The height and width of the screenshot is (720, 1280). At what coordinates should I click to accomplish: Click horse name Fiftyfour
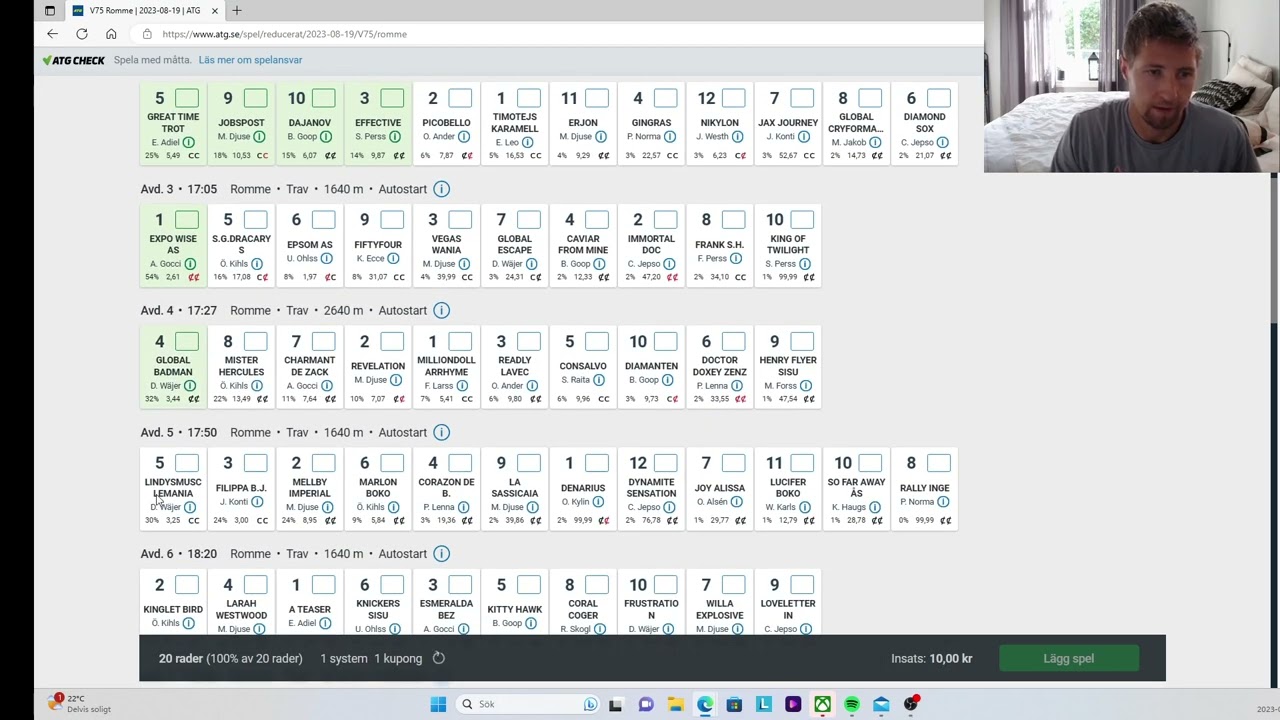378,245
